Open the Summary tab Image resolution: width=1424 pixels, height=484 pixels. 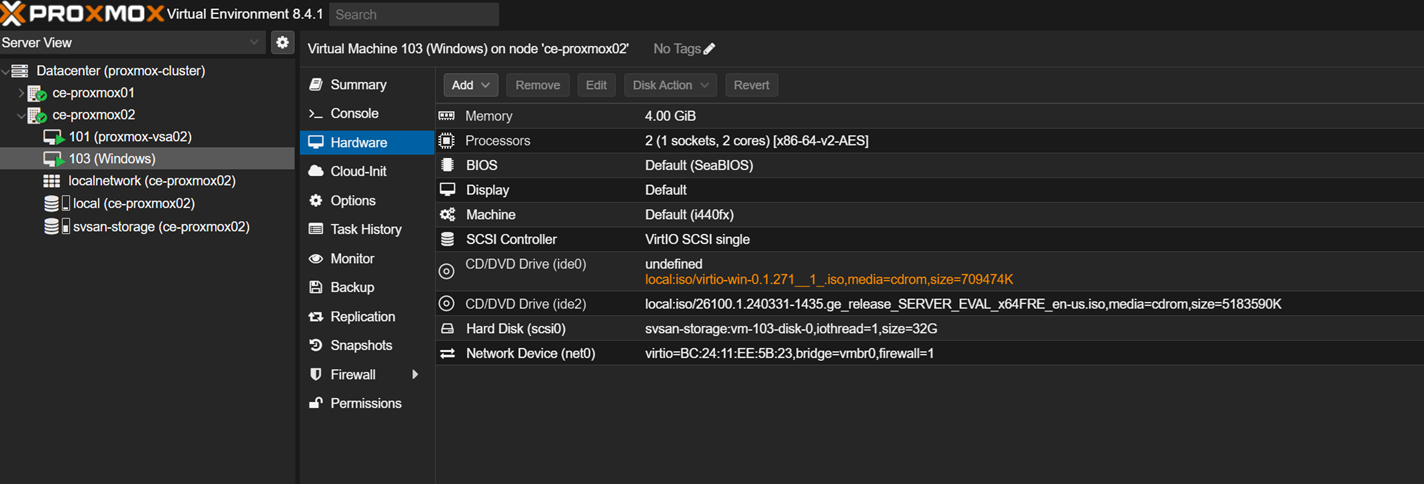point(367,85)
